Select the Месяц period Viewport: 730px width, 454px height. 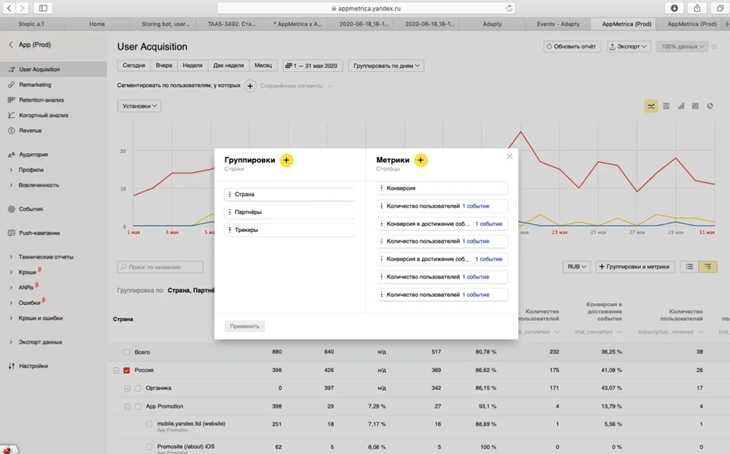[x=264, y=66]
